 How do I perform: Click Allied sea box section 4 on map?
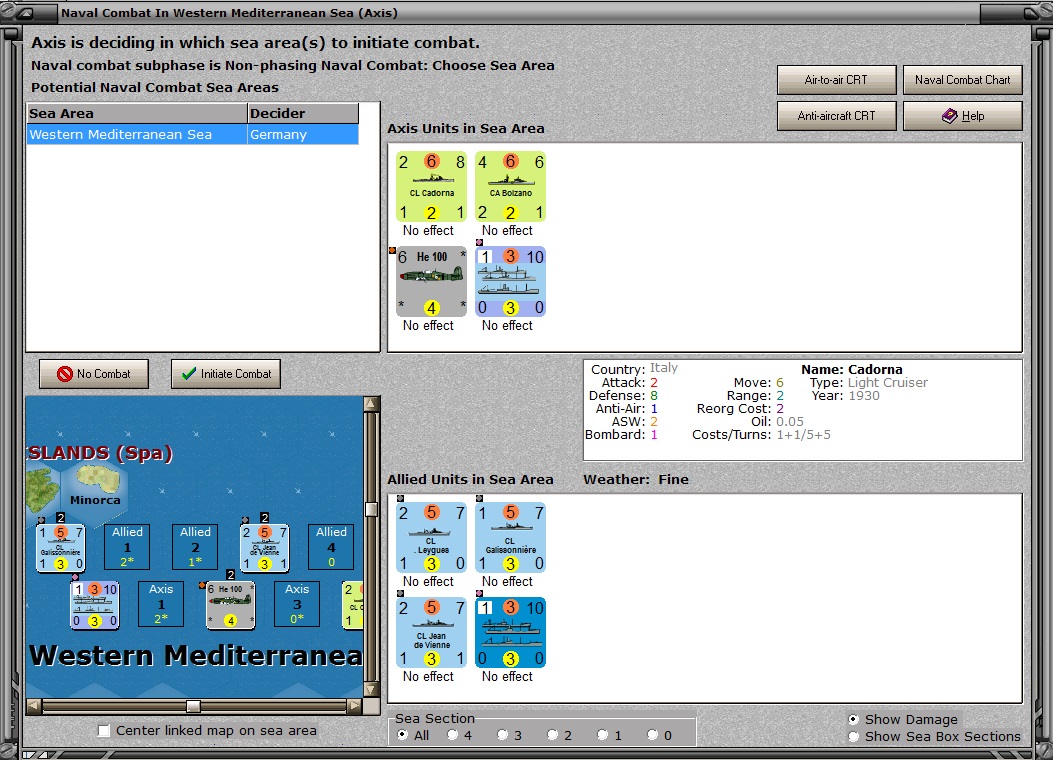click(x=331, y=547)
